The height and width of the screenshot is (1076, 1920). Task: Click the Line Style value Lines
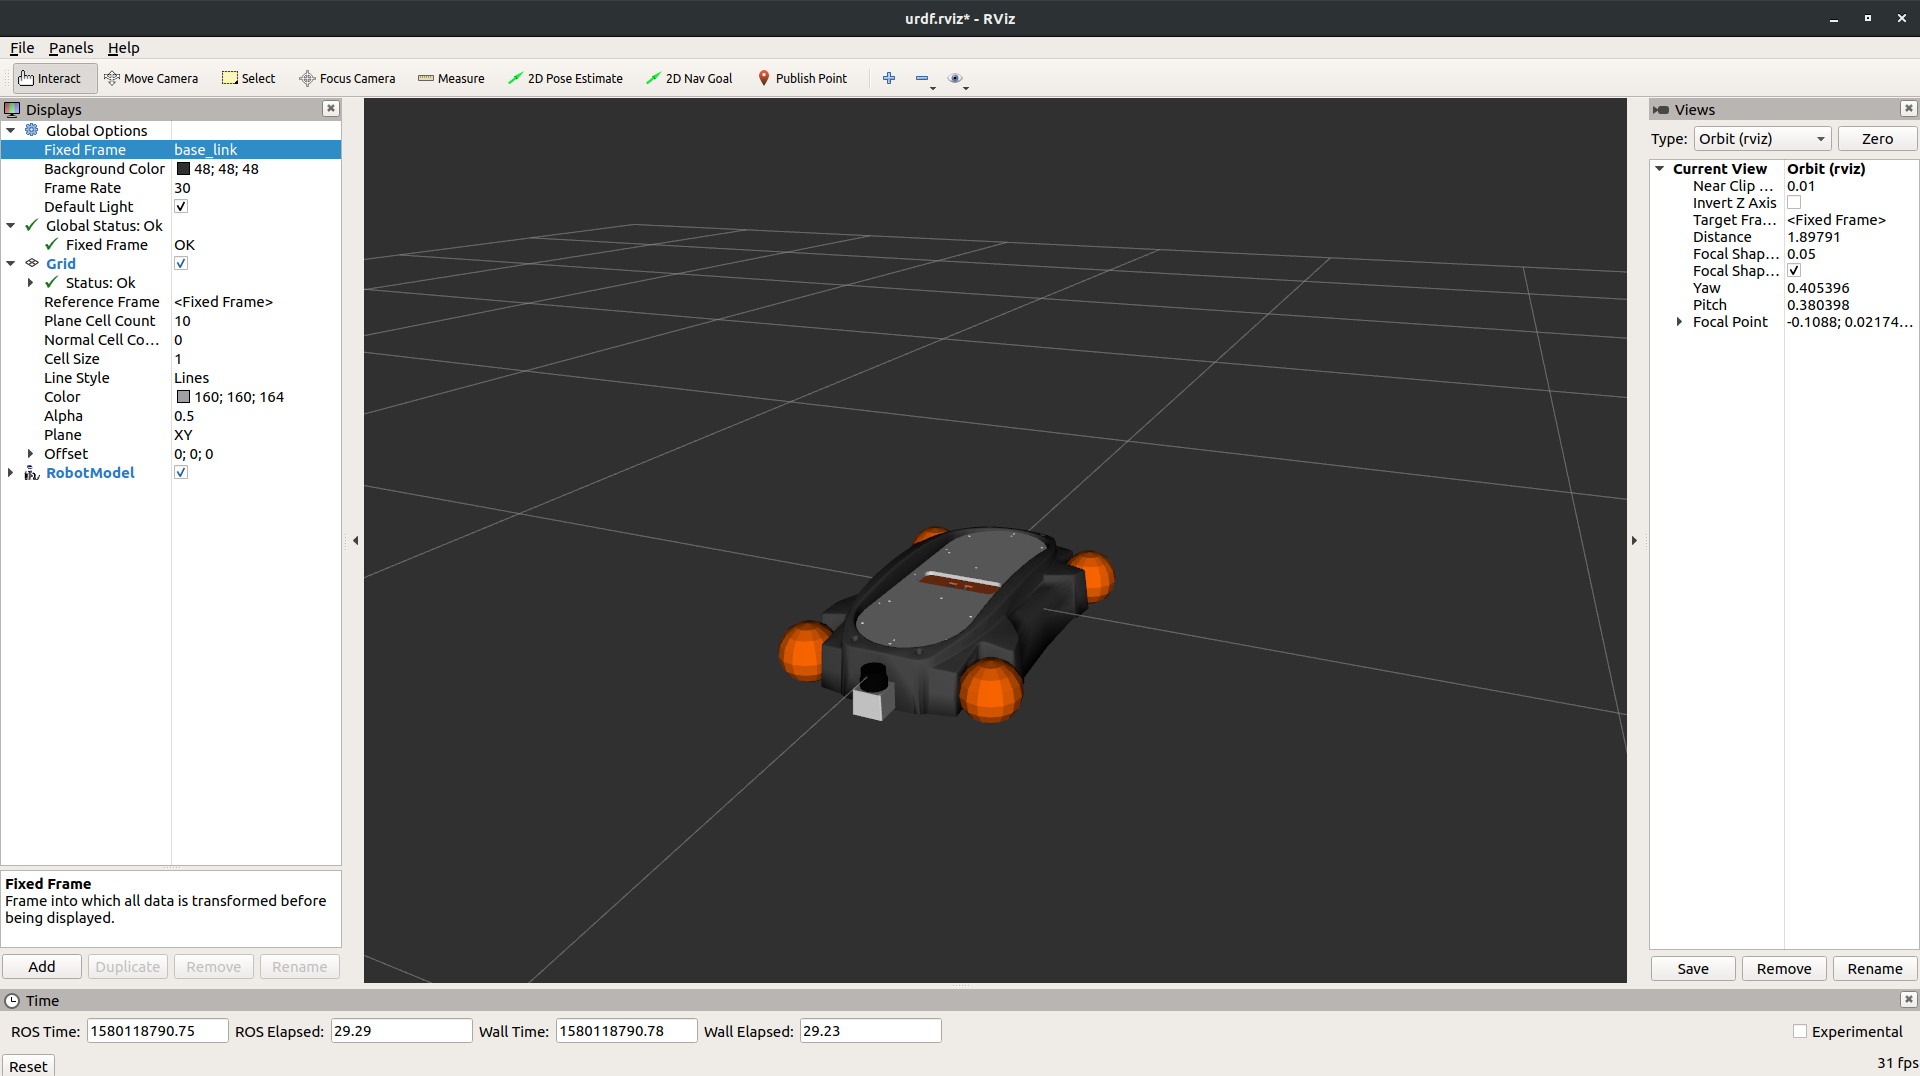point(191,377)
